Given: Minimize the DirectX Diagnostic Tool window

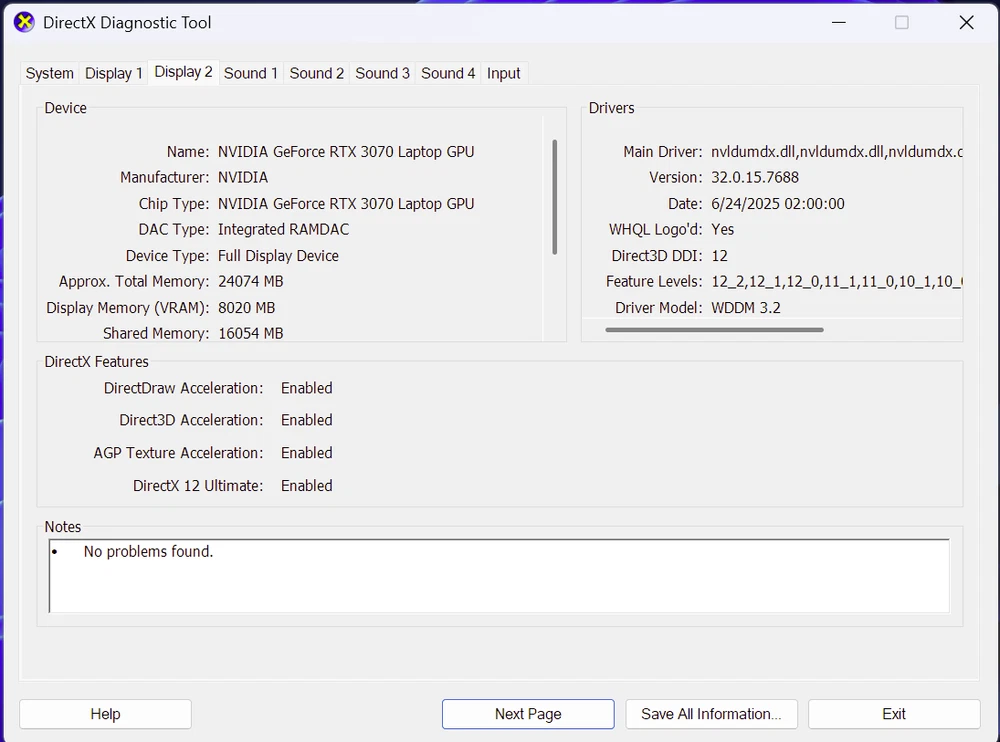Looking at the screenshot, I should coord(836,22).
